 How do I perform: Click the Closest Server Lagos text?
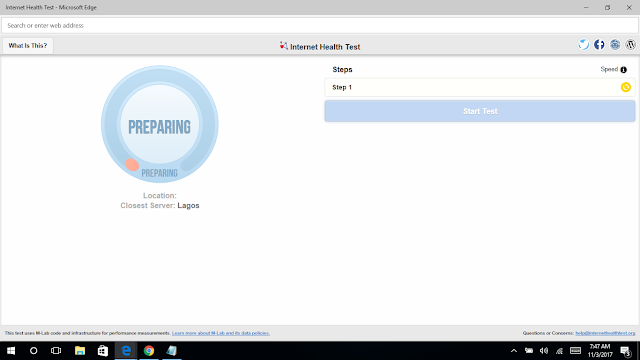[160, 206]
